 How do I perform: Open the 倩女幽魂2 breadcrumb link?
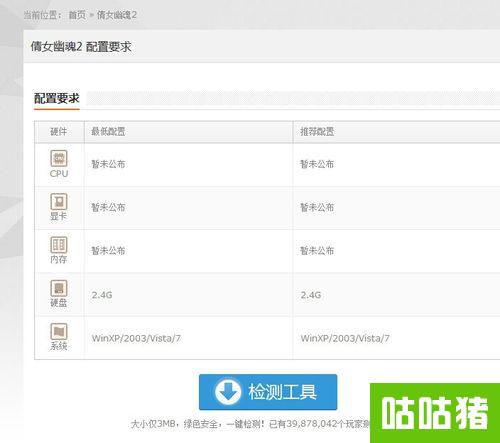pos(117,15)
